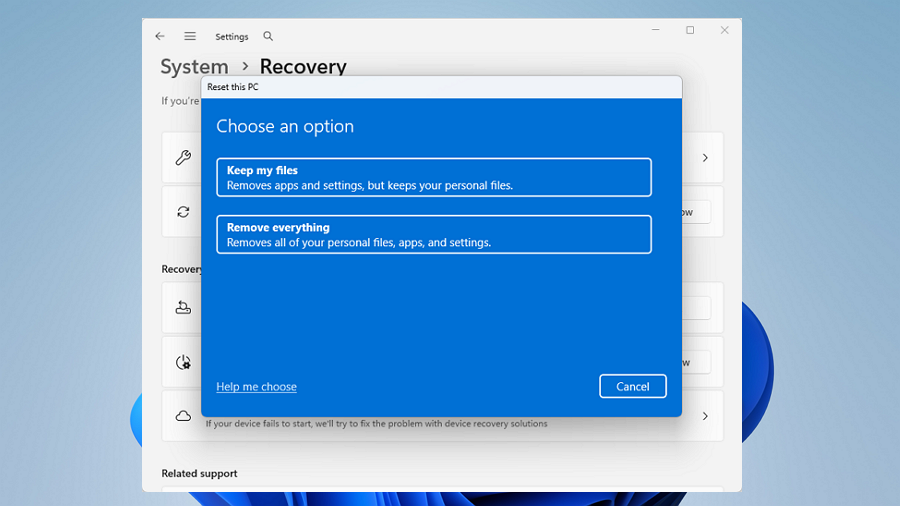
Task: Close the Settings window
Action: pyautogui.click(x=725, y=31)
